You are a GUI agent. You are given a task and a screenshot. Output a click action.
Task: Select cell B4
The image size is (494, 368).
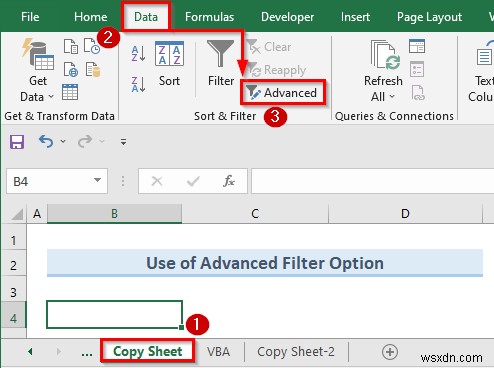click(x=114, y=314)
